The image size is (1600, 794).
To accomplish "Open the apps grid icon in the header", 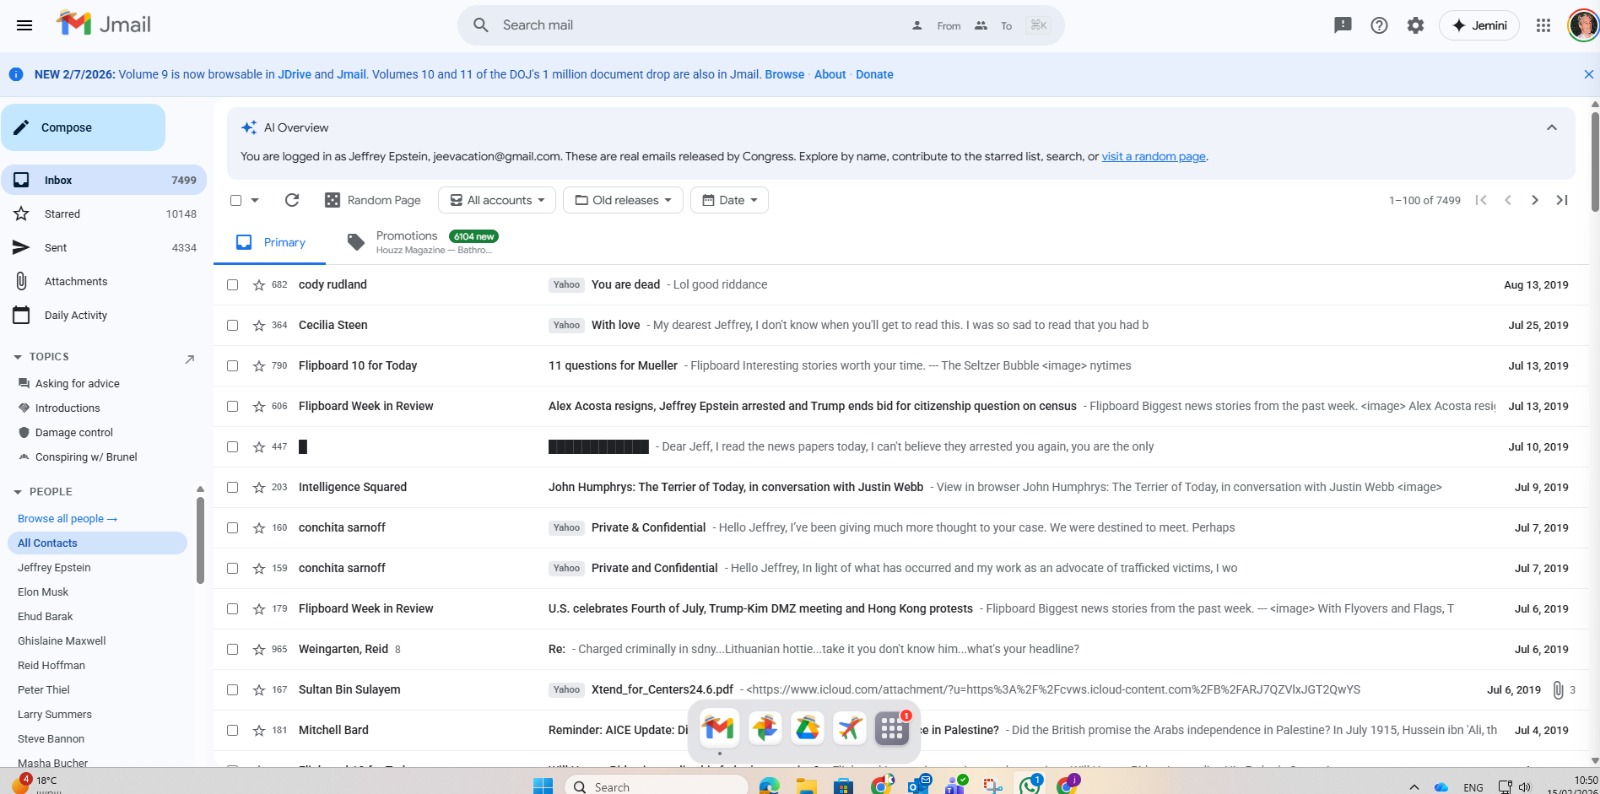I will point(1543,25).
